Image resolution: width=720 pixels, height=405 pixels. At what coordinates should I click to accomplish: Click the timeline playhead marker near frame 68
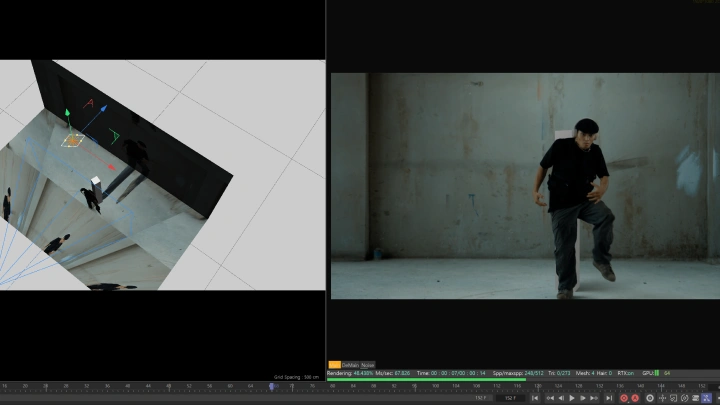[x=272, y=386]
